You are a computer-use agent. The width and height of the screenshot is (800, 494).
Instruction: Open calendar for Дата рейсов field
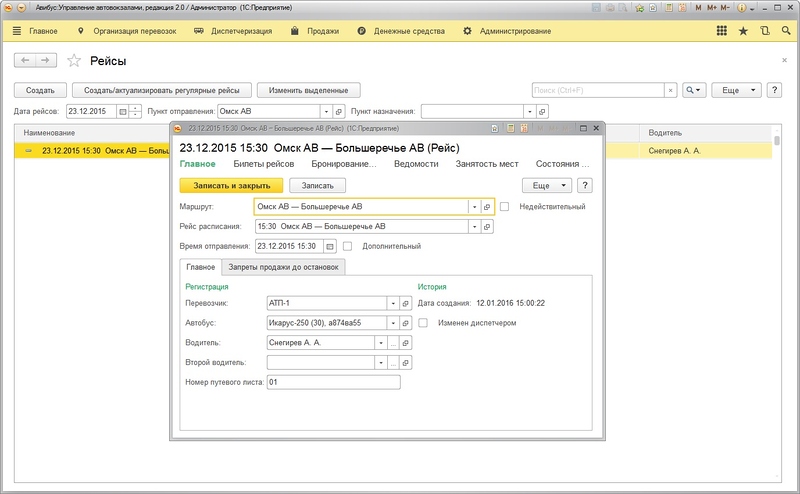point(123,111)
